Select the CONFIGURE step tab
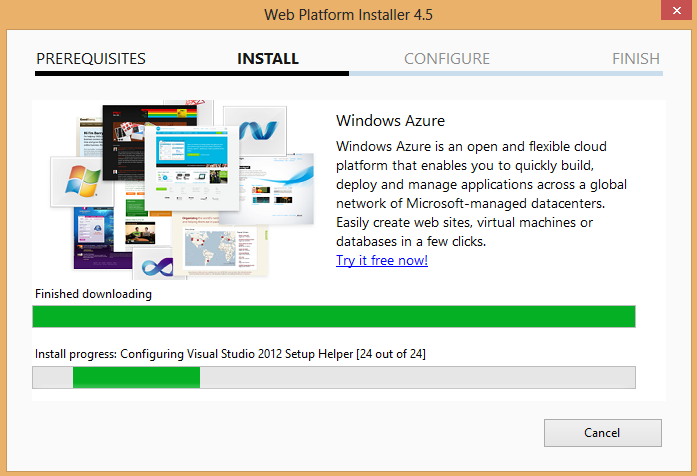The image size is (697, 476). coord(447,59)
